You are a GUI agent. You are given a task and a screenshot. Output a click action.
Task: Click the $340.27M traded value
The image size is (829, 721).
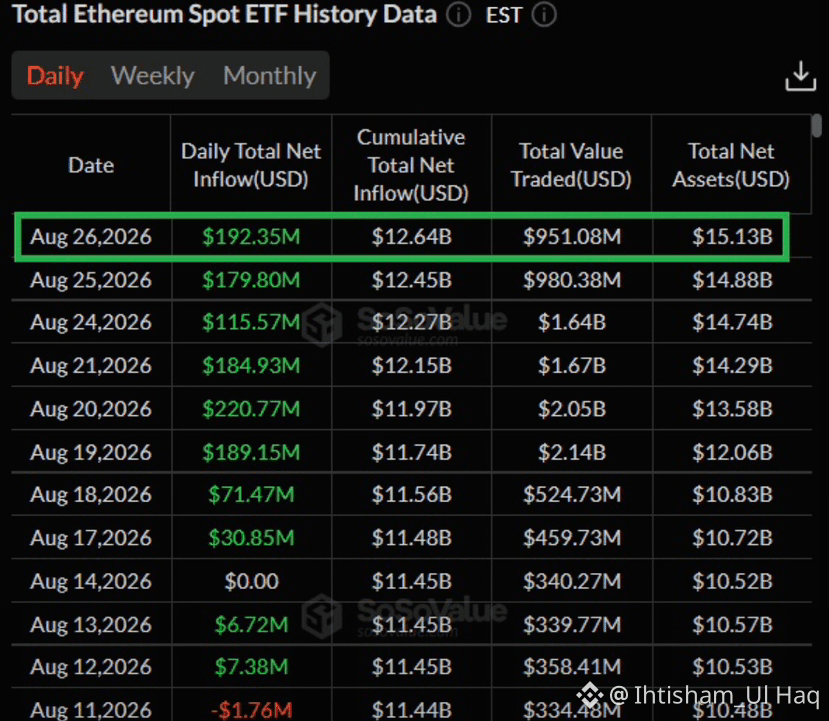tap(572, 581)
